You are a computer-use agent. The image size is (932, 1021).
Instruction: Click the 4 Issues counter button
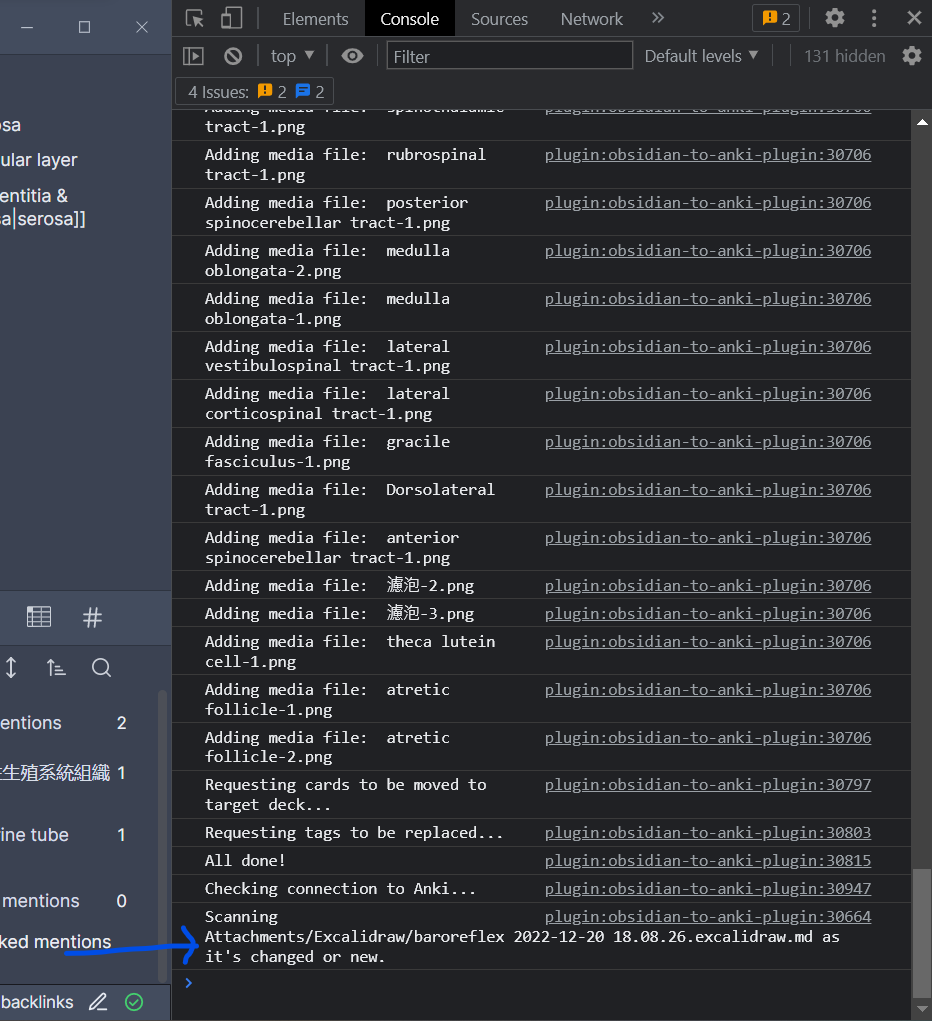[253, 91]
